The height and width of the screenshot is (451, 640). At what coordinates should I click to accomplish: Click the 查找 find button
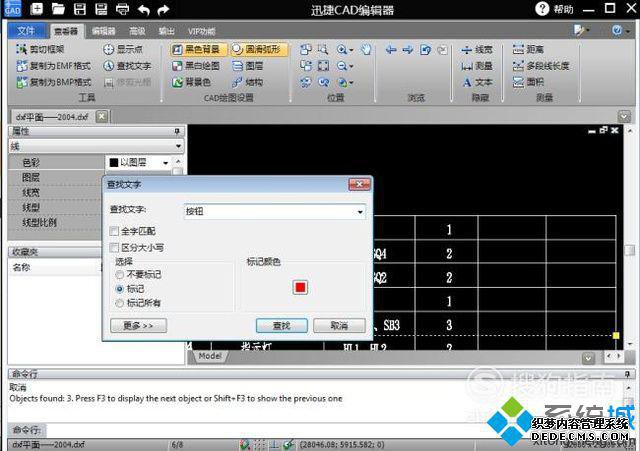[x=282, y=326]
